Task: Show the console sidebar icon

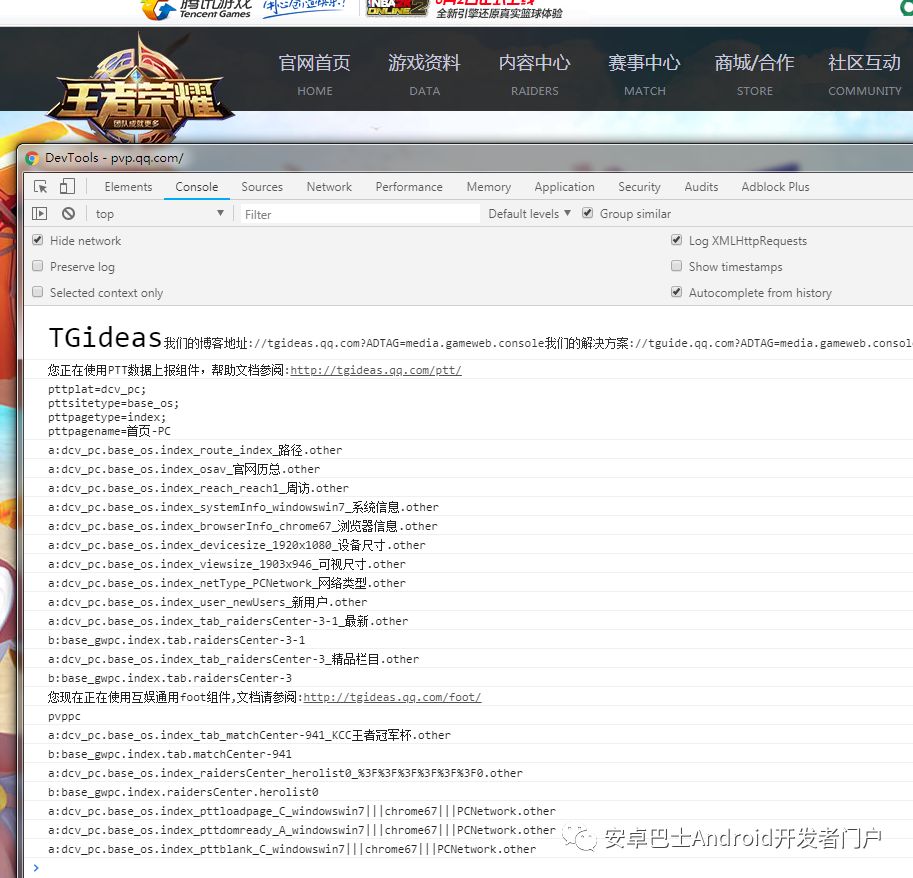Action: click(x=39, y=214)
